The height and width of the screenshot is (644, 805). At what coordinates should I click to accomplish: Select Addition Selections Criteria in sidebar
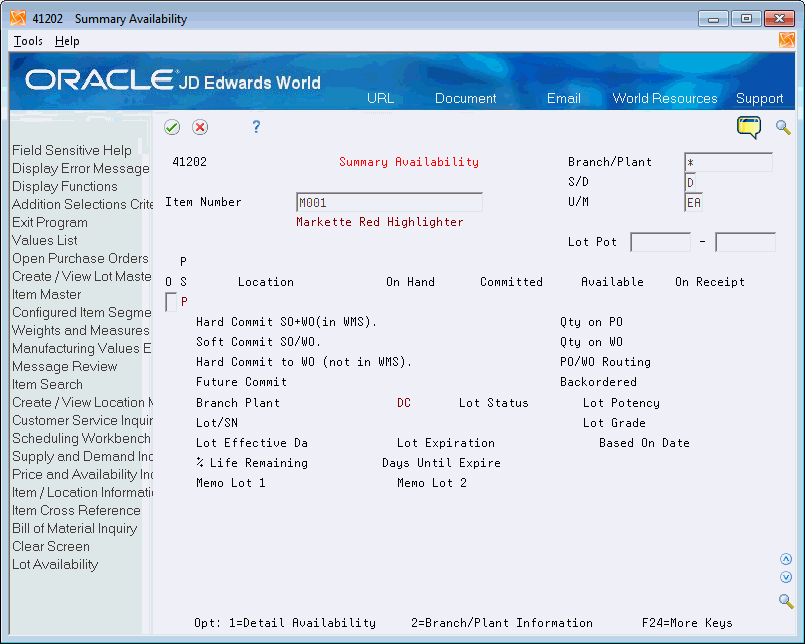(x=82, y=204)
